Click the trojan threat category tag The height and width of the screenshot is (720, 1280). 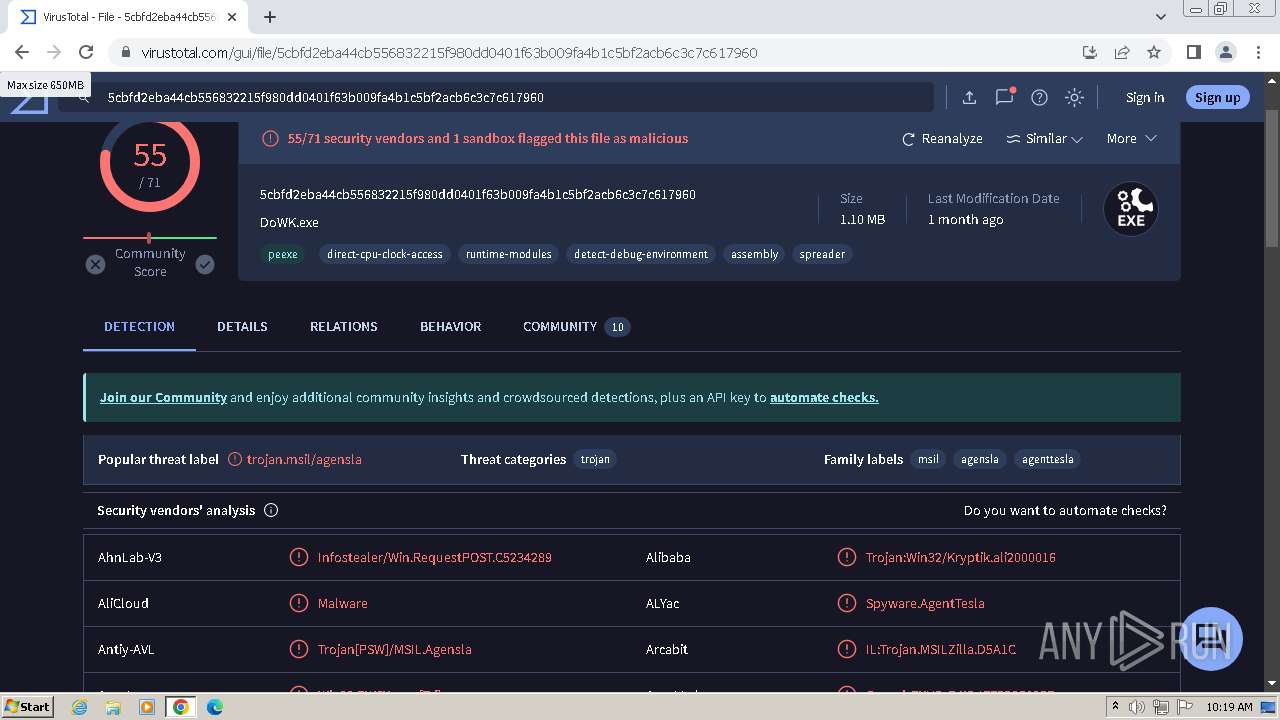click(x=595, y=459)
